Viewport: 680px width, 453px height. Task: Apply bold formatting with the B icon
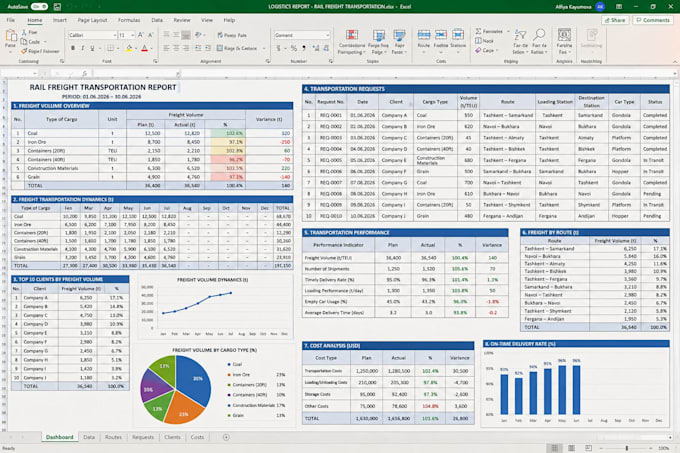click(x=73, y=48)
